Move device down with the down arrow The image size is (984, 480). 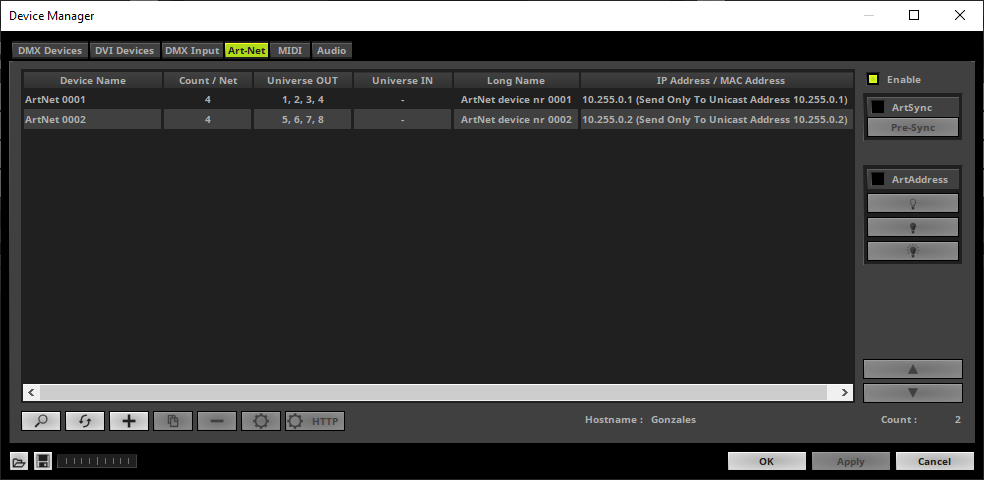pos(912,393)
